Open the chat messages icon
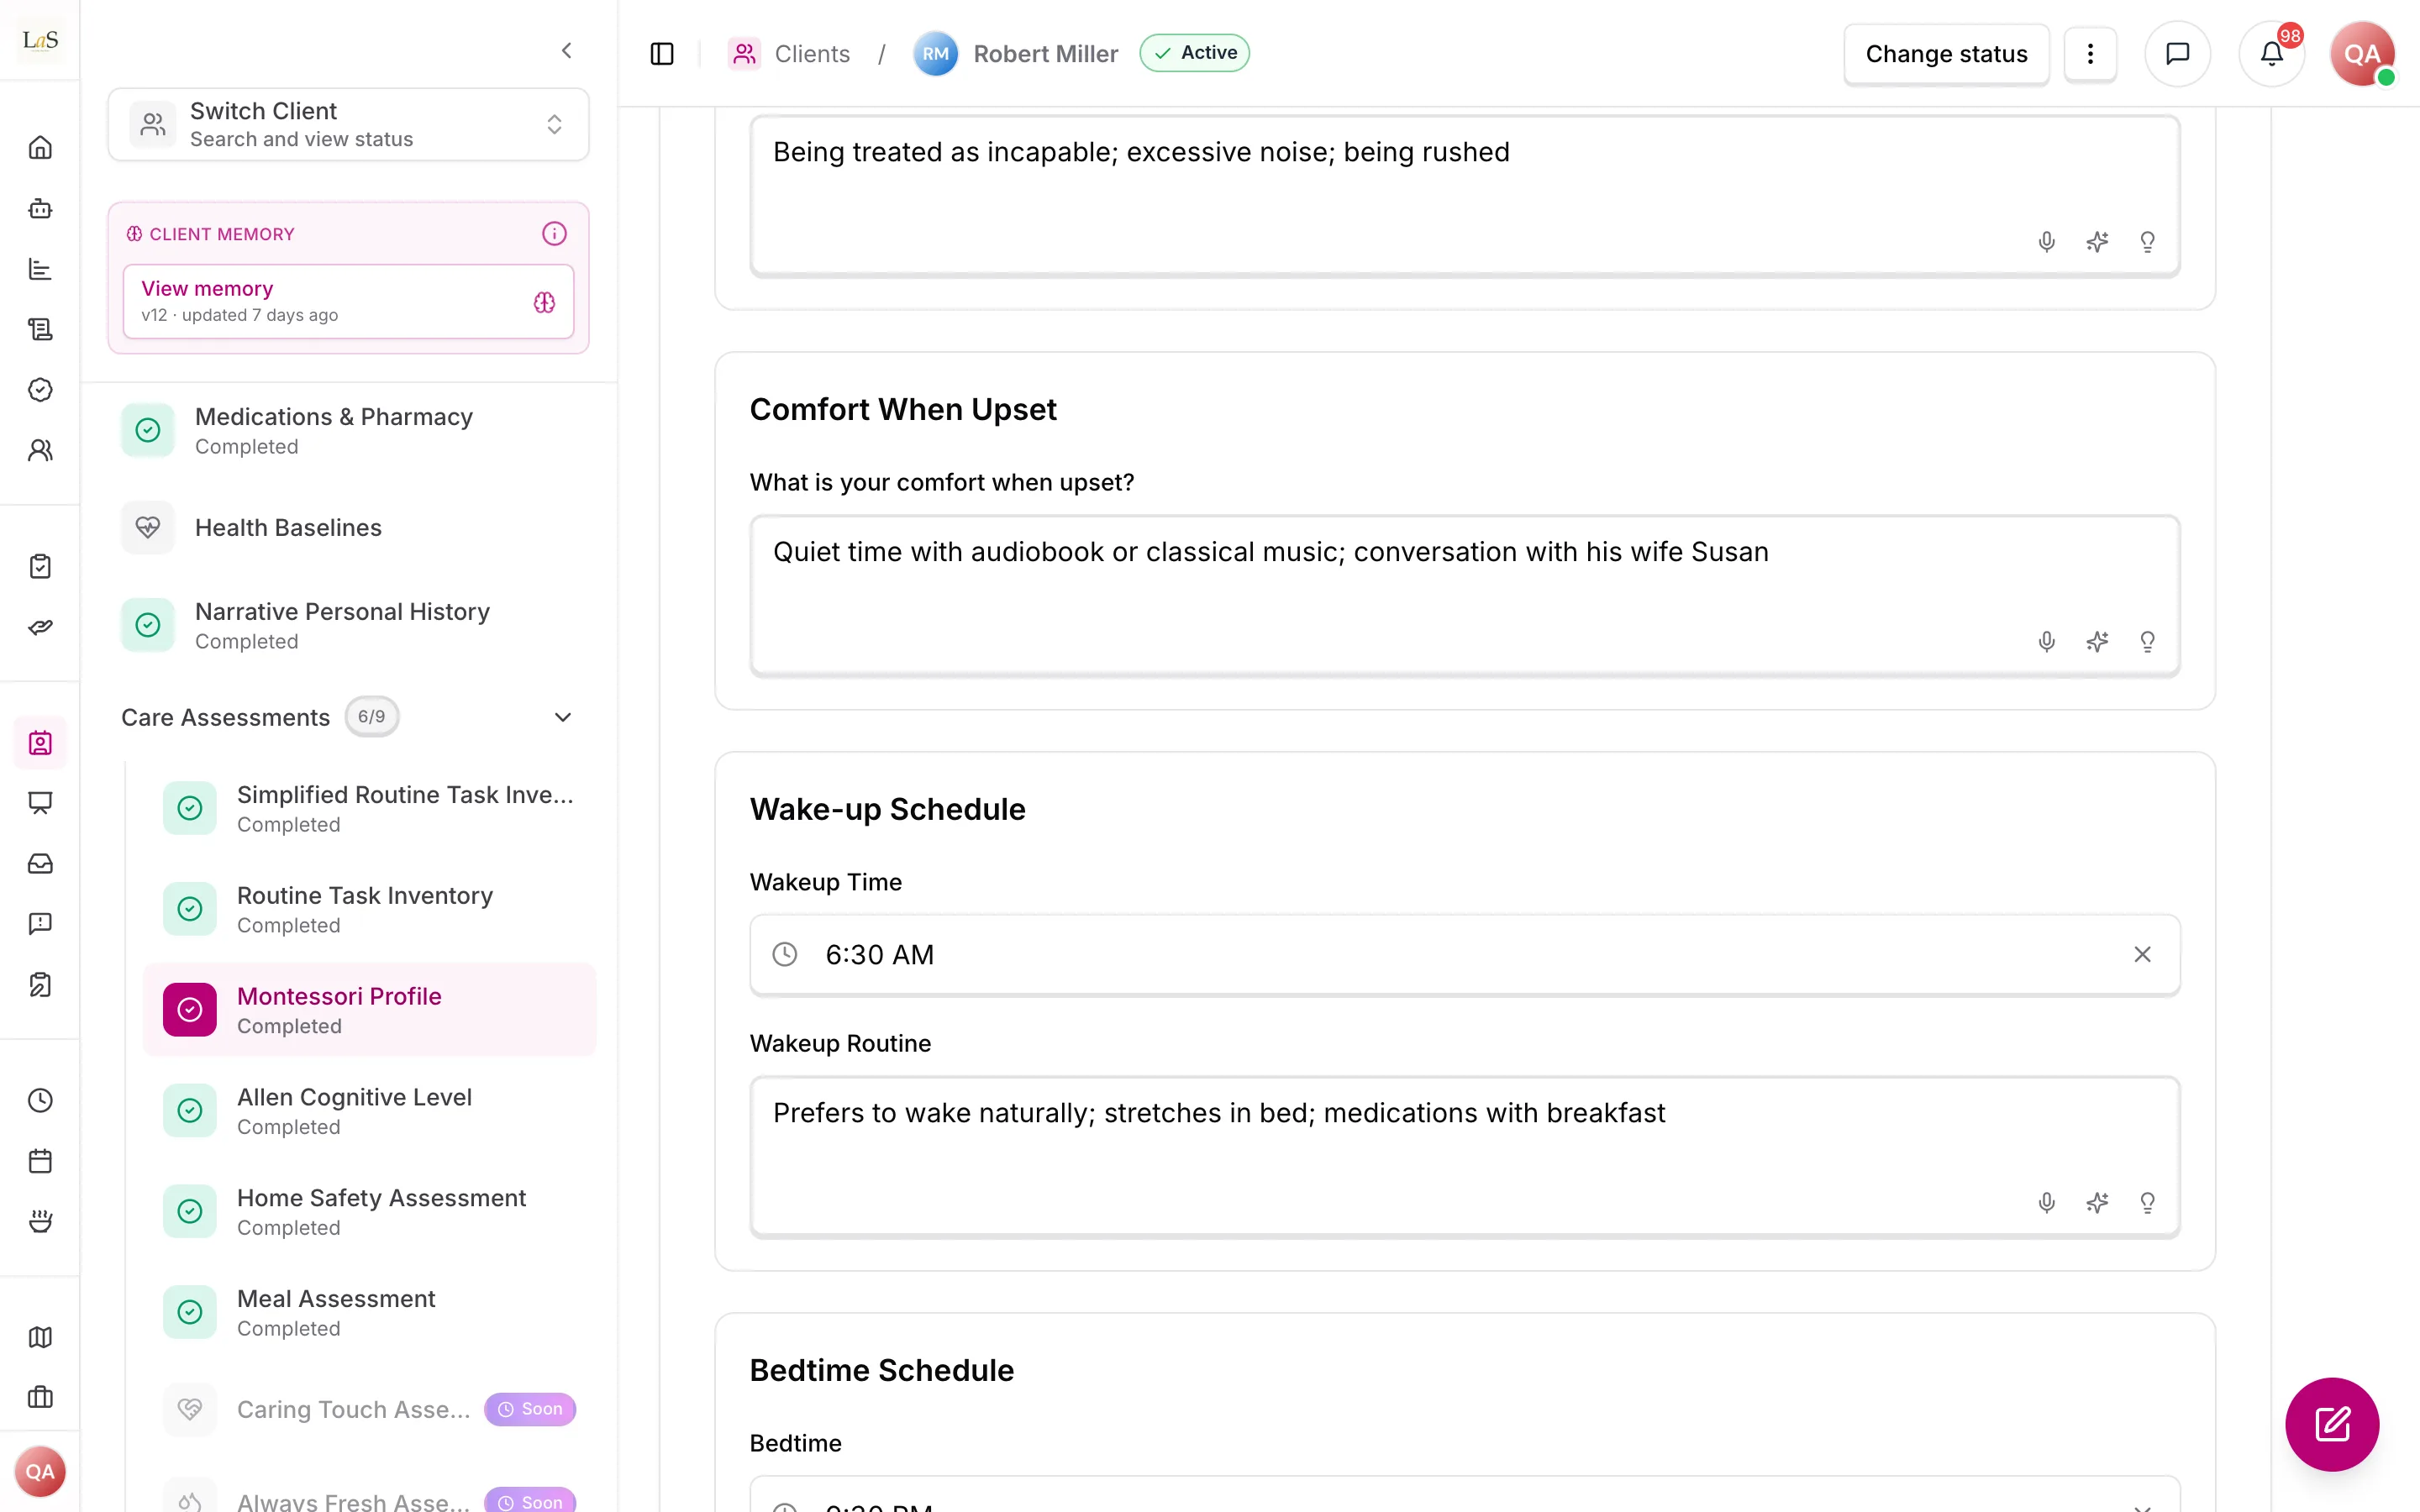The width and height of the screenshot is (2420, 1512). (x=2177, y=54)
